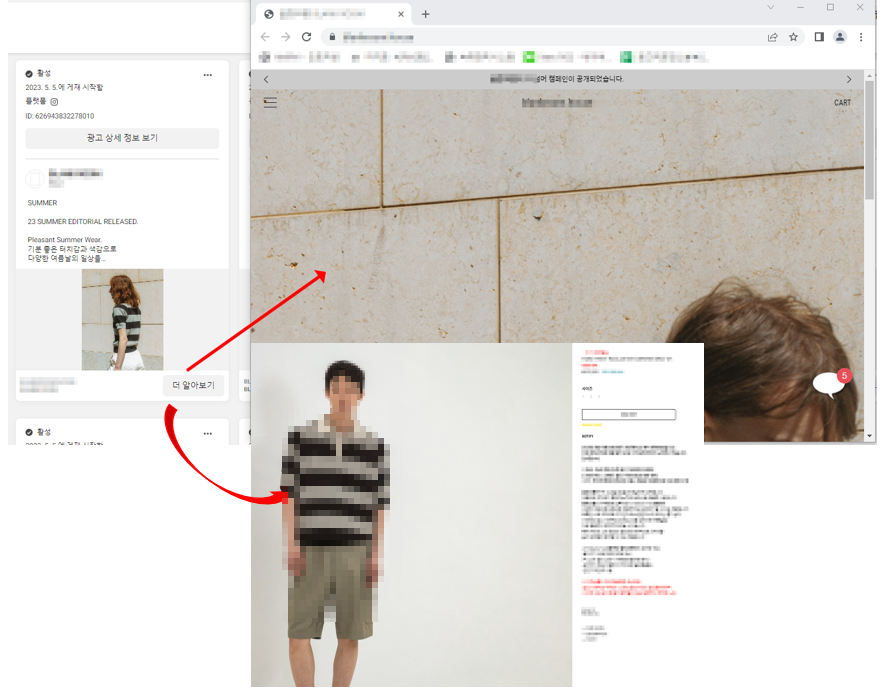Viewport: 882px width, 700px height.
Task: Open the advertiser's round profile avatar
Action: point(35,179)
